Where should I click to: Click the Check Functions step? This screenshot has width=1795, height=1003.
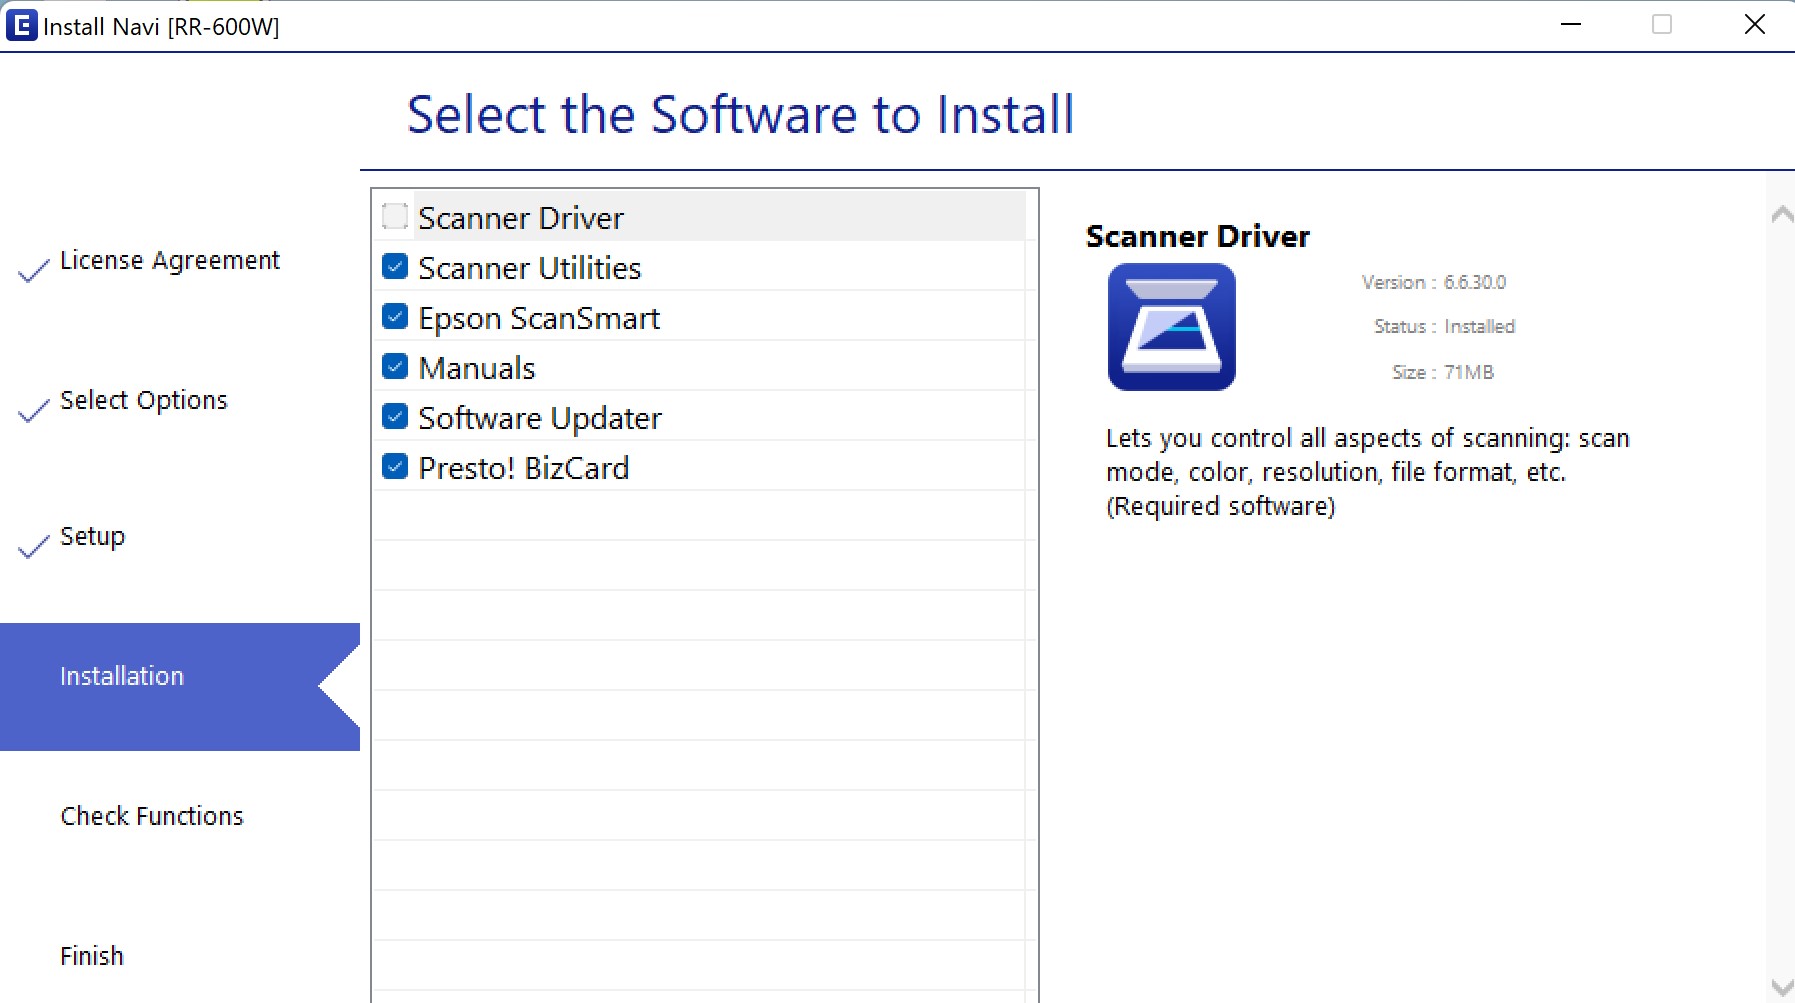tap(152, 817)
